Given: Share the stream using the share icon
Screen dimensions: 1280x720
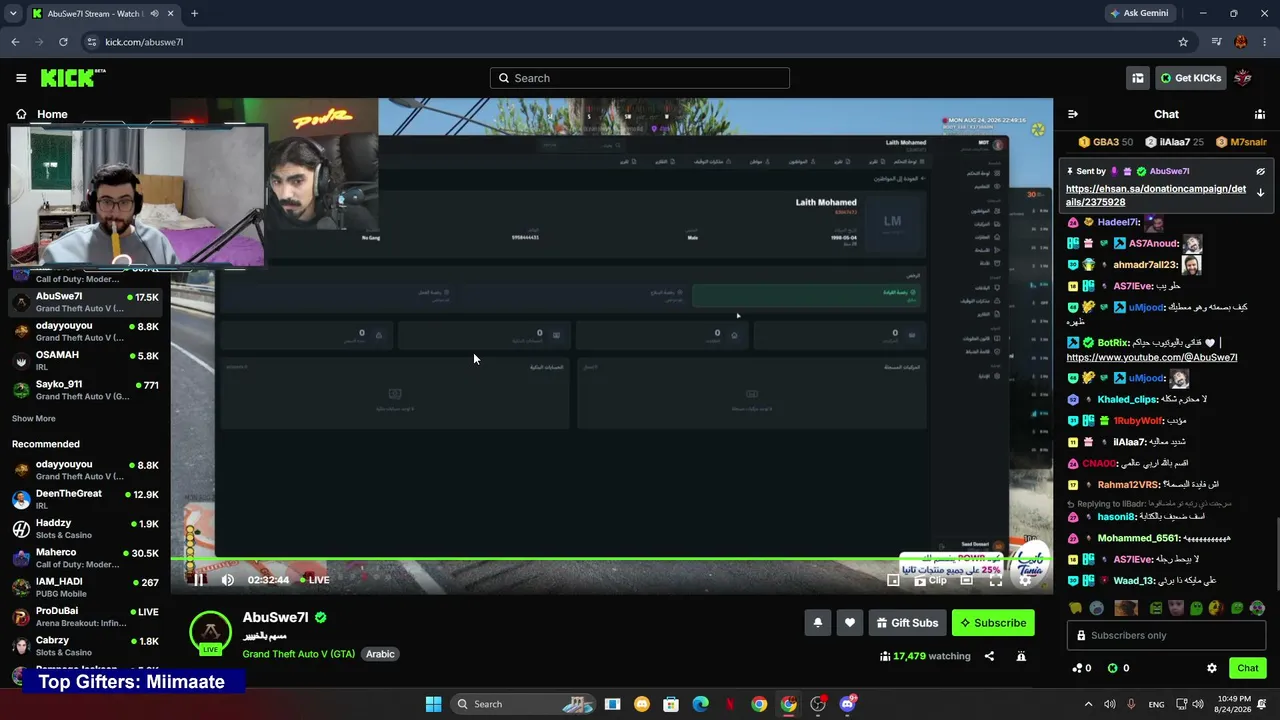Looking at the screenshot, I should coord(989,656).
